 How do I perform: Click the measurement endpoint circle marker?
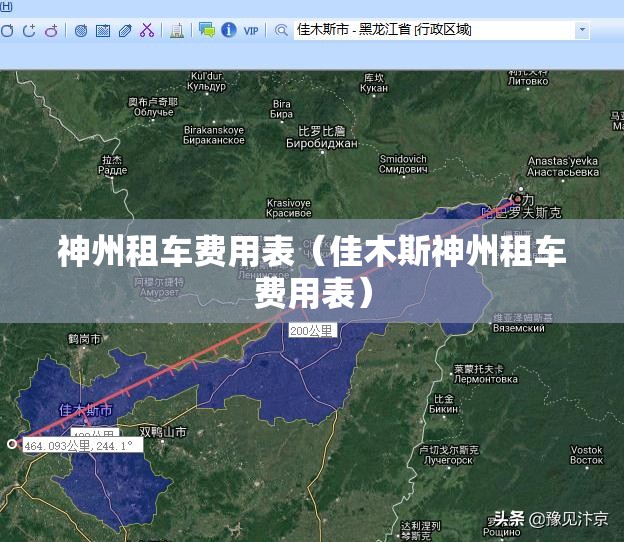point(12,443)
